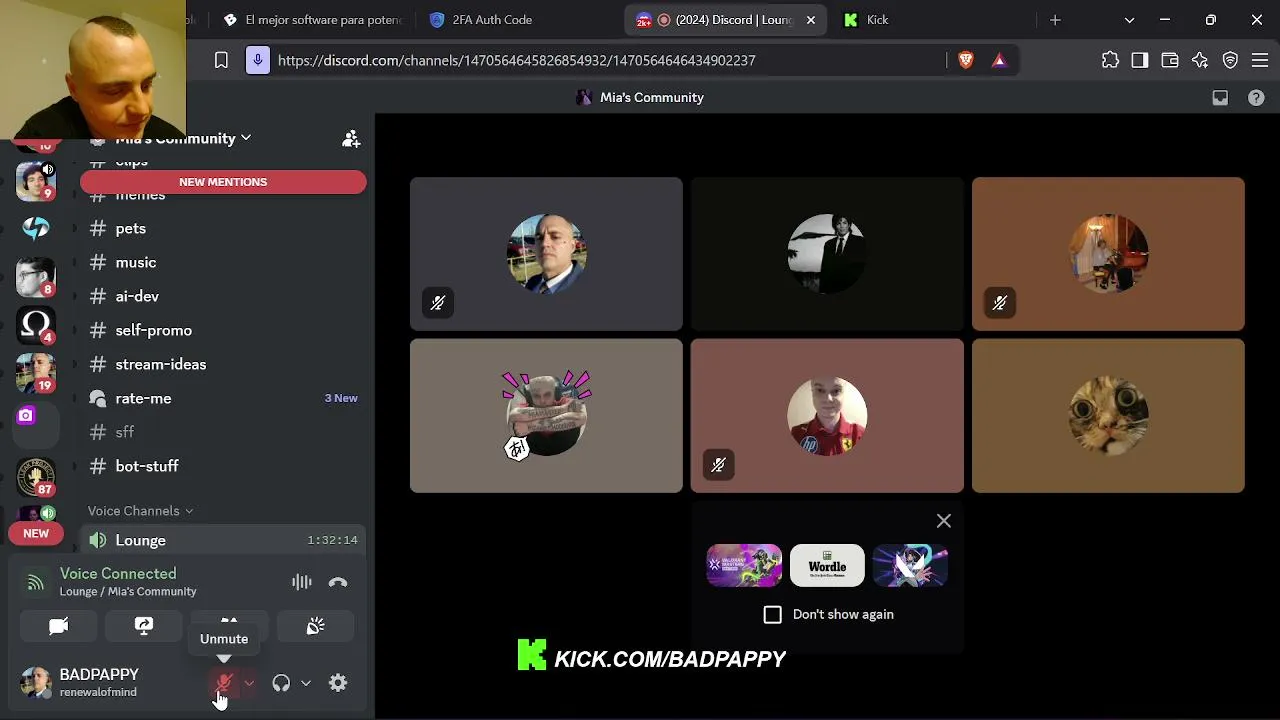Click the Brave Rewards triangle icon
This screenshot has width=1280, height=720.
[x=999, y=60]
